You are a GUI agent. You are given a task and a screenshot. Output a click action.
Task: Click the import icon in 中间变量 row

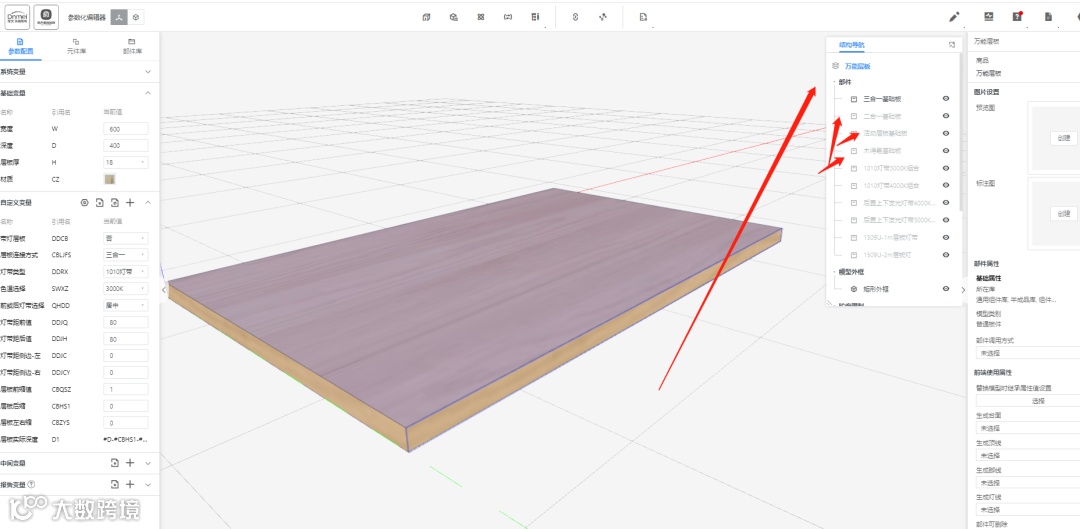click(115, 463)
